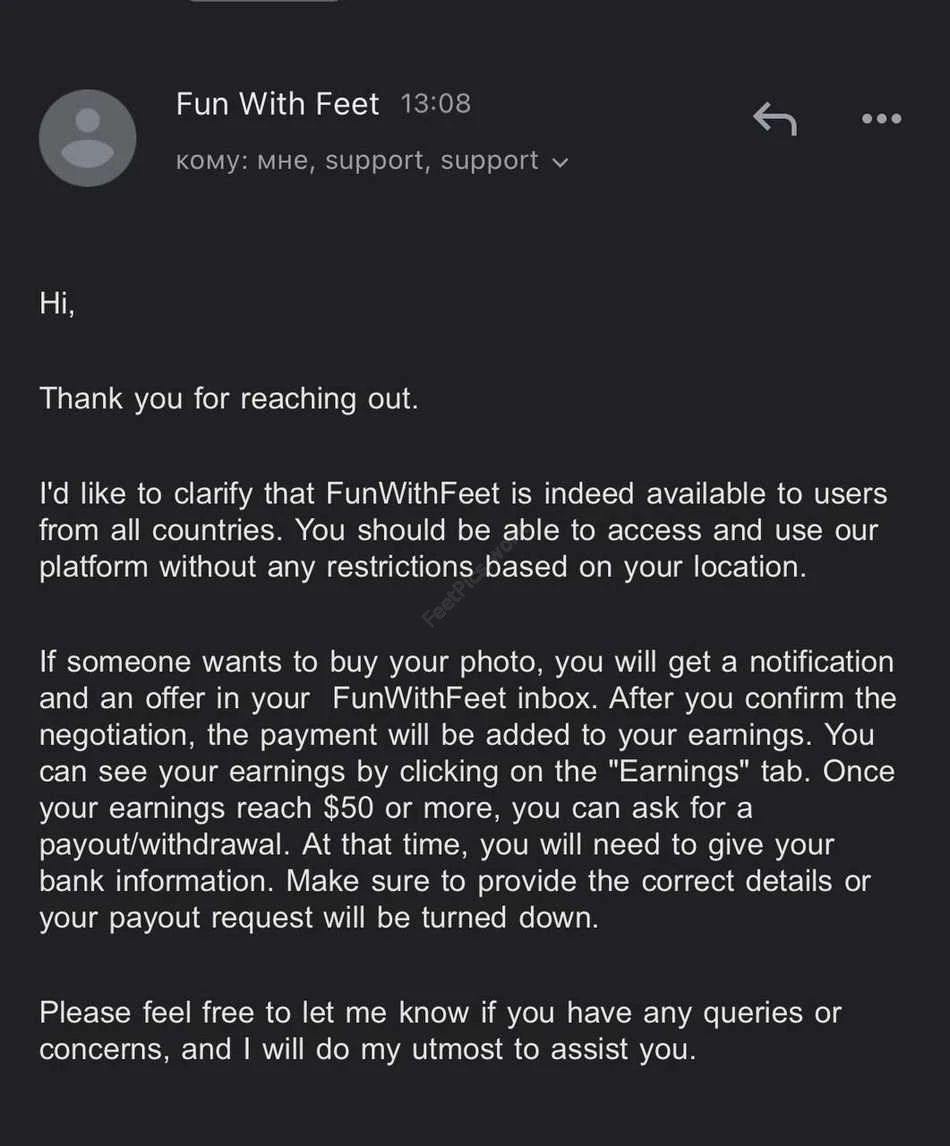
Task: Select the "мне" recipient
Action: (283, 161)
